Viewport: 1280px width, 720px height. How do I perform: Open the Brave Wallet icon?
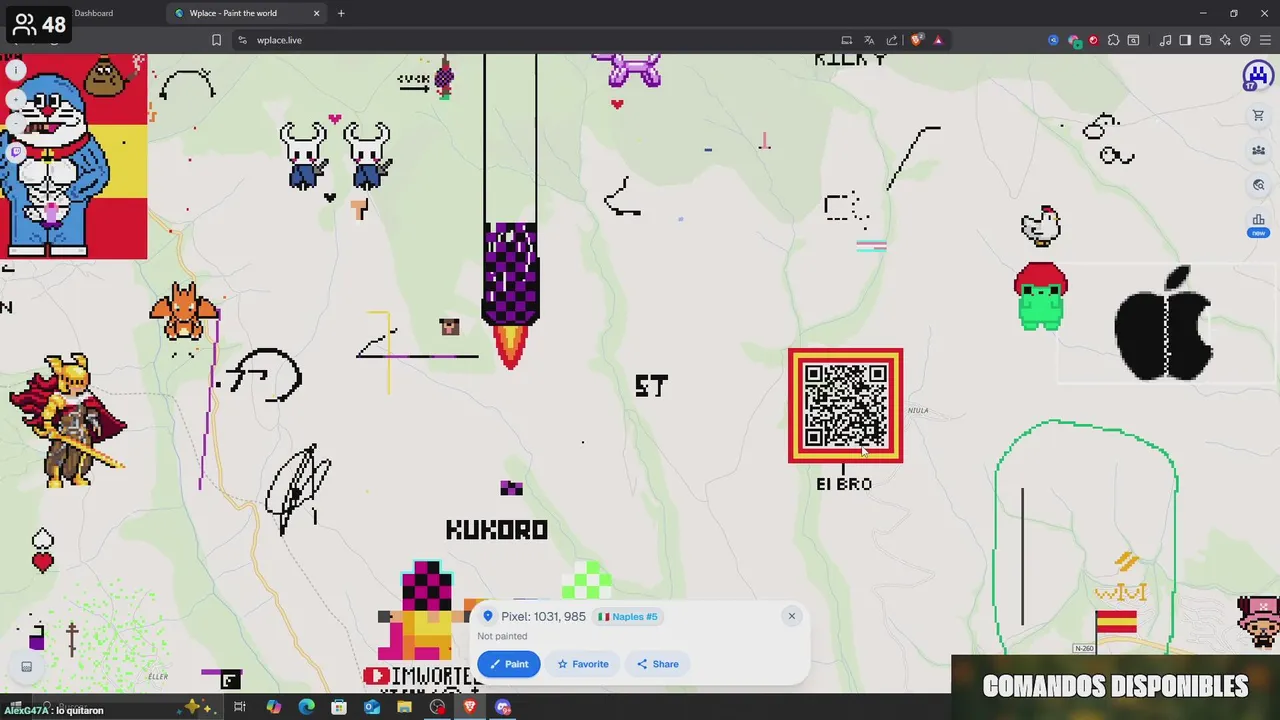(1205, 40)
